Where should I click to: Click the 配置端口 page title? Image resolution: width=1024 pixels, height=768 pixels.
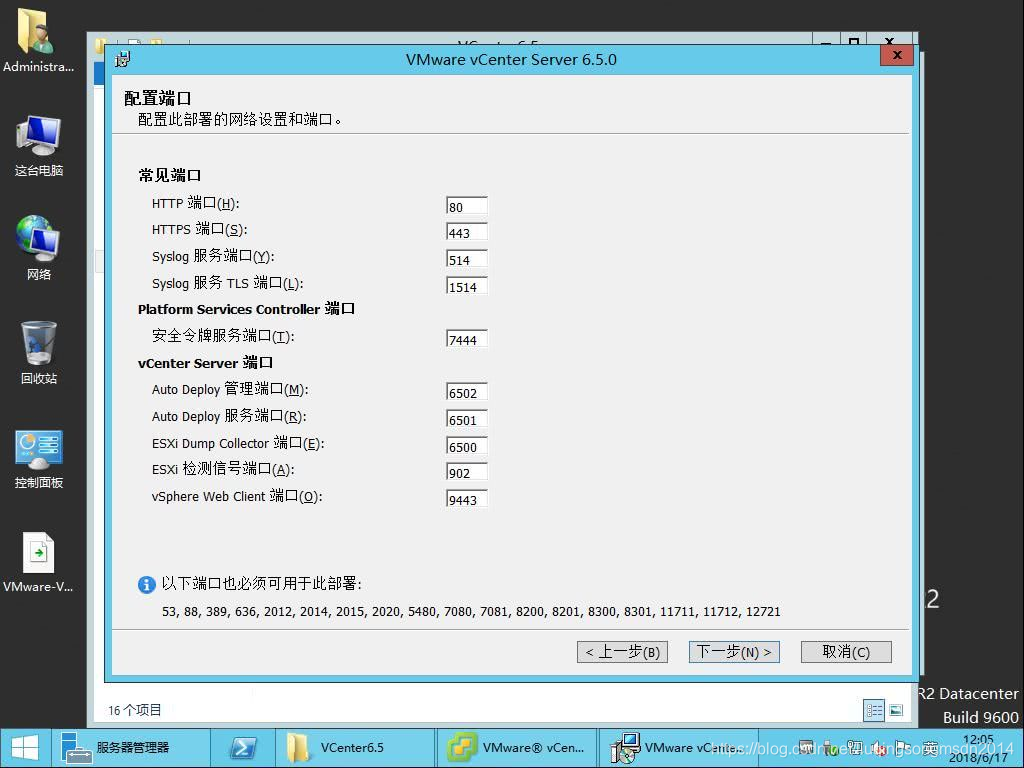pos(157,99)
